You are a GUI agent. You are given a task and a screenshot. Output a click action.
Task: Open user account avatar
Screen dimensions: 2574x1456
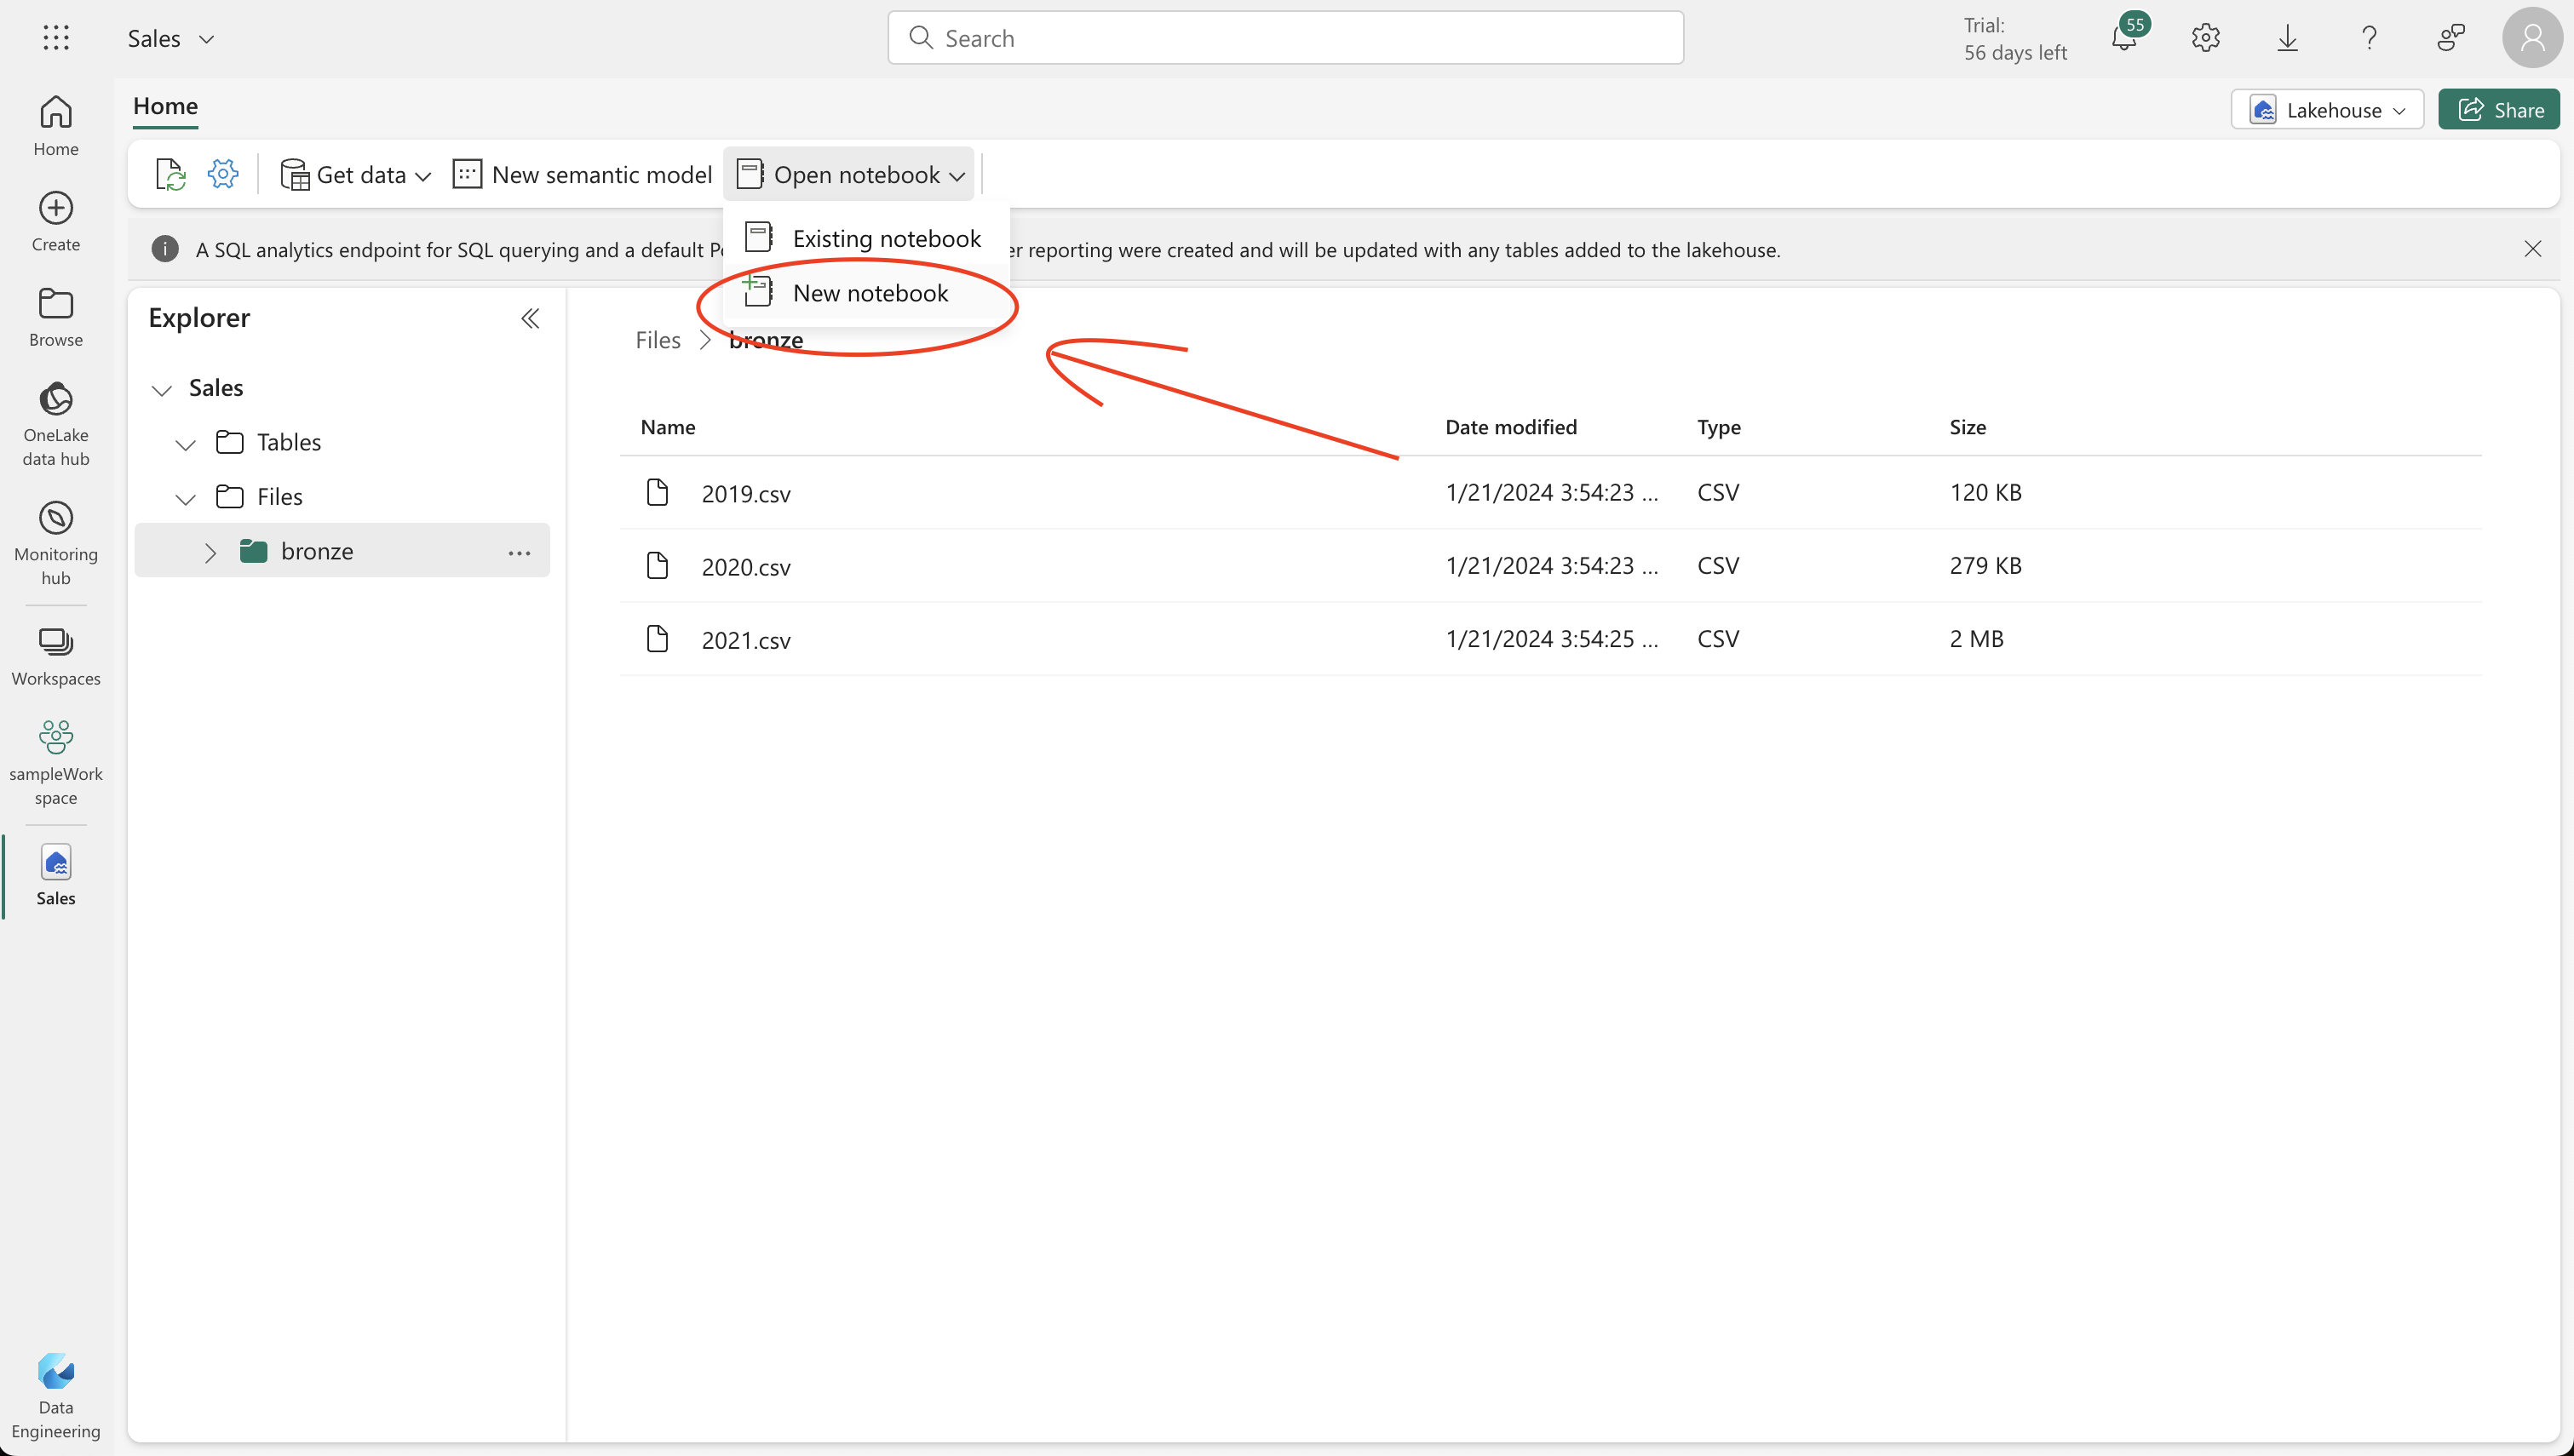[x=2532, y=38]
